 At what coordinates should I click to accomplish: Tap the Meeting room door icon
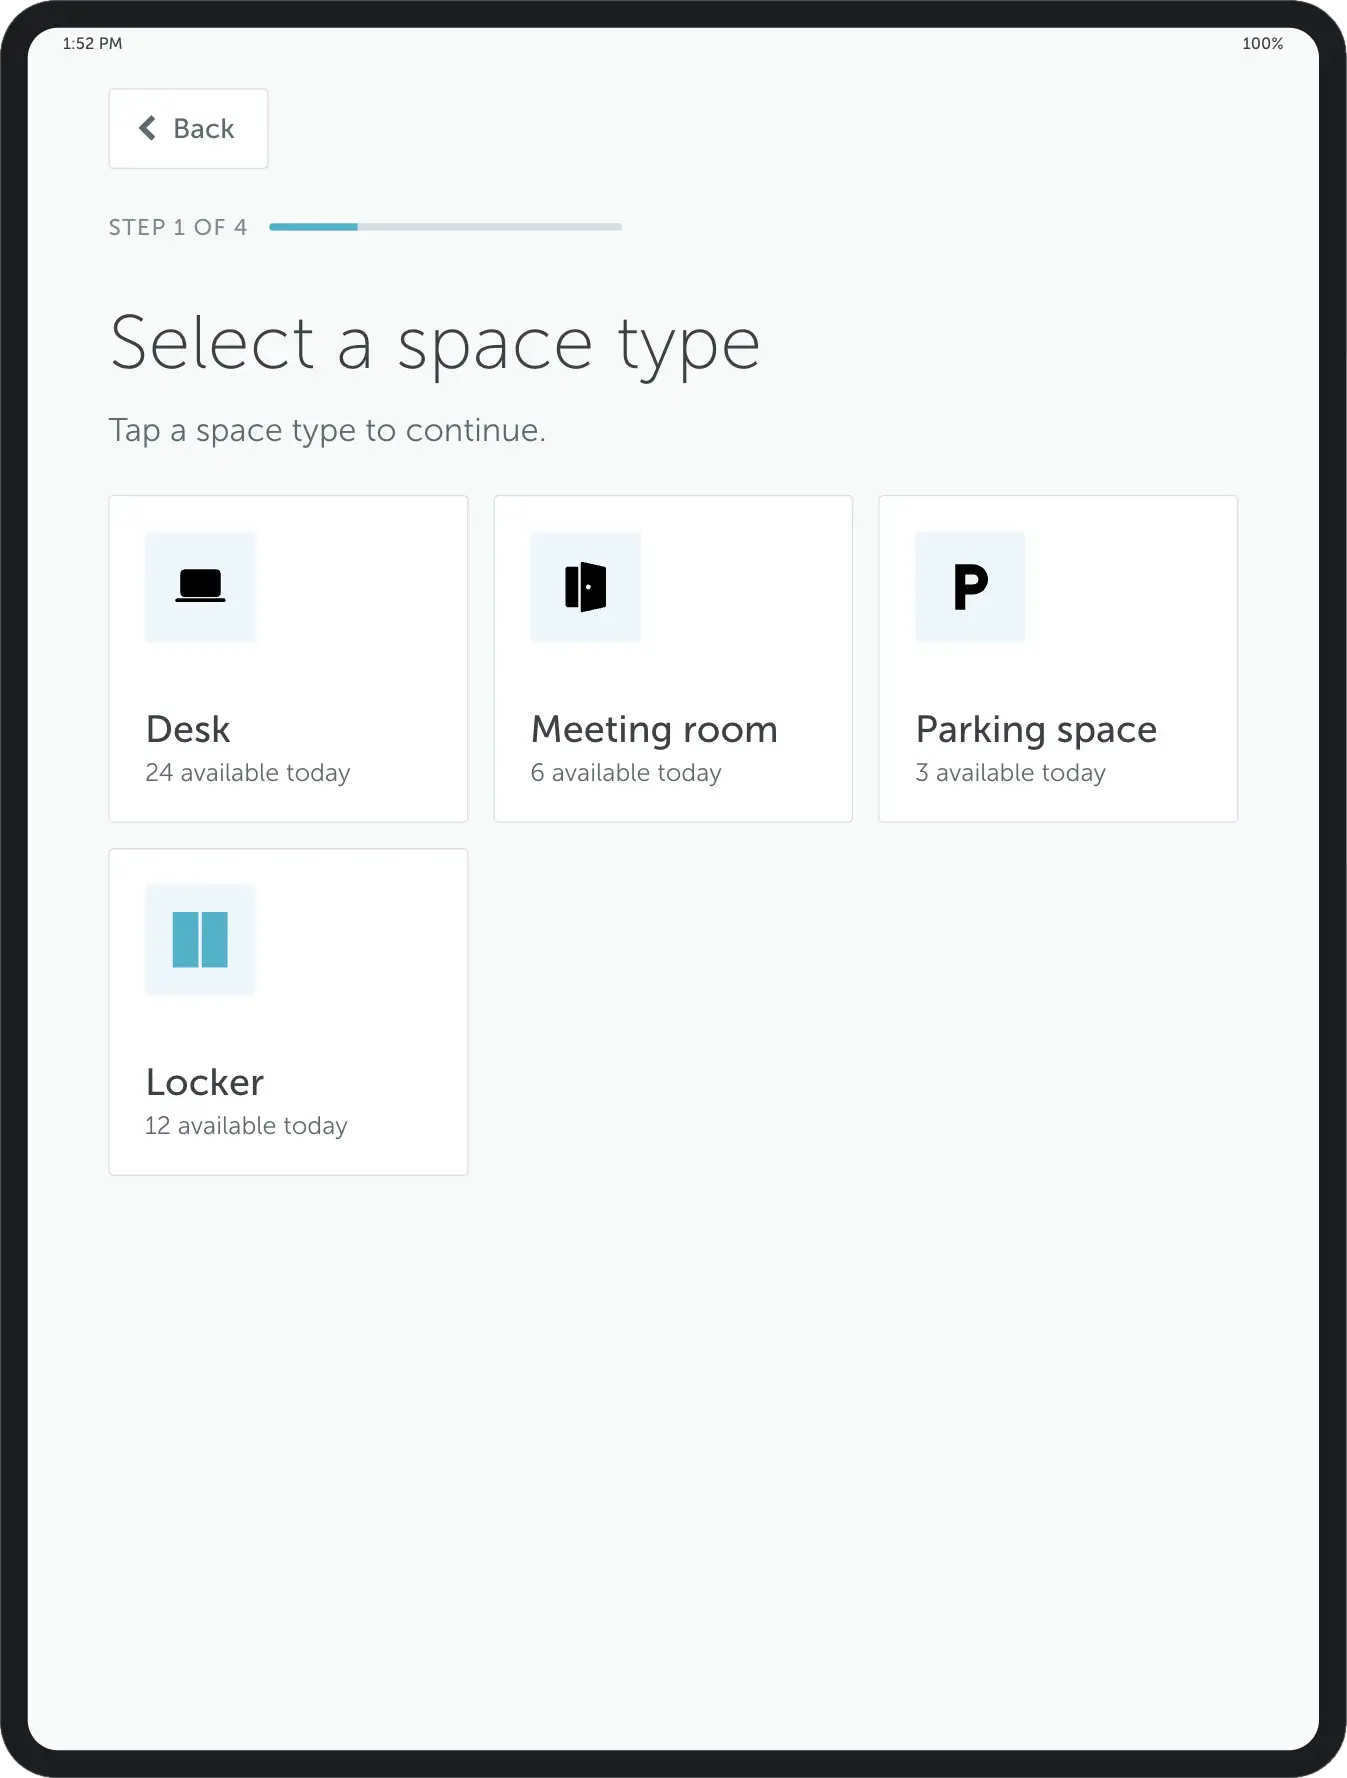(585, 586)
